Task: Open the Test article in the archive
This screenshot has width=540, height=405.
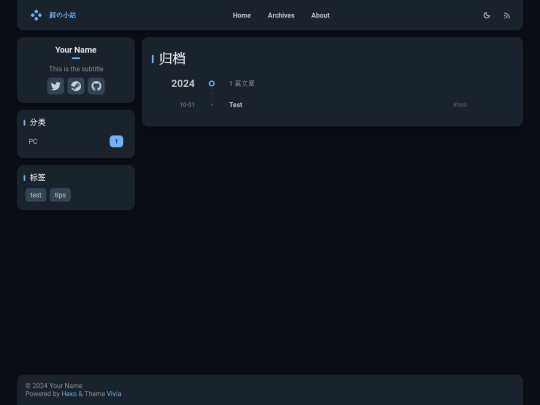Action: (x=236, y=105)
